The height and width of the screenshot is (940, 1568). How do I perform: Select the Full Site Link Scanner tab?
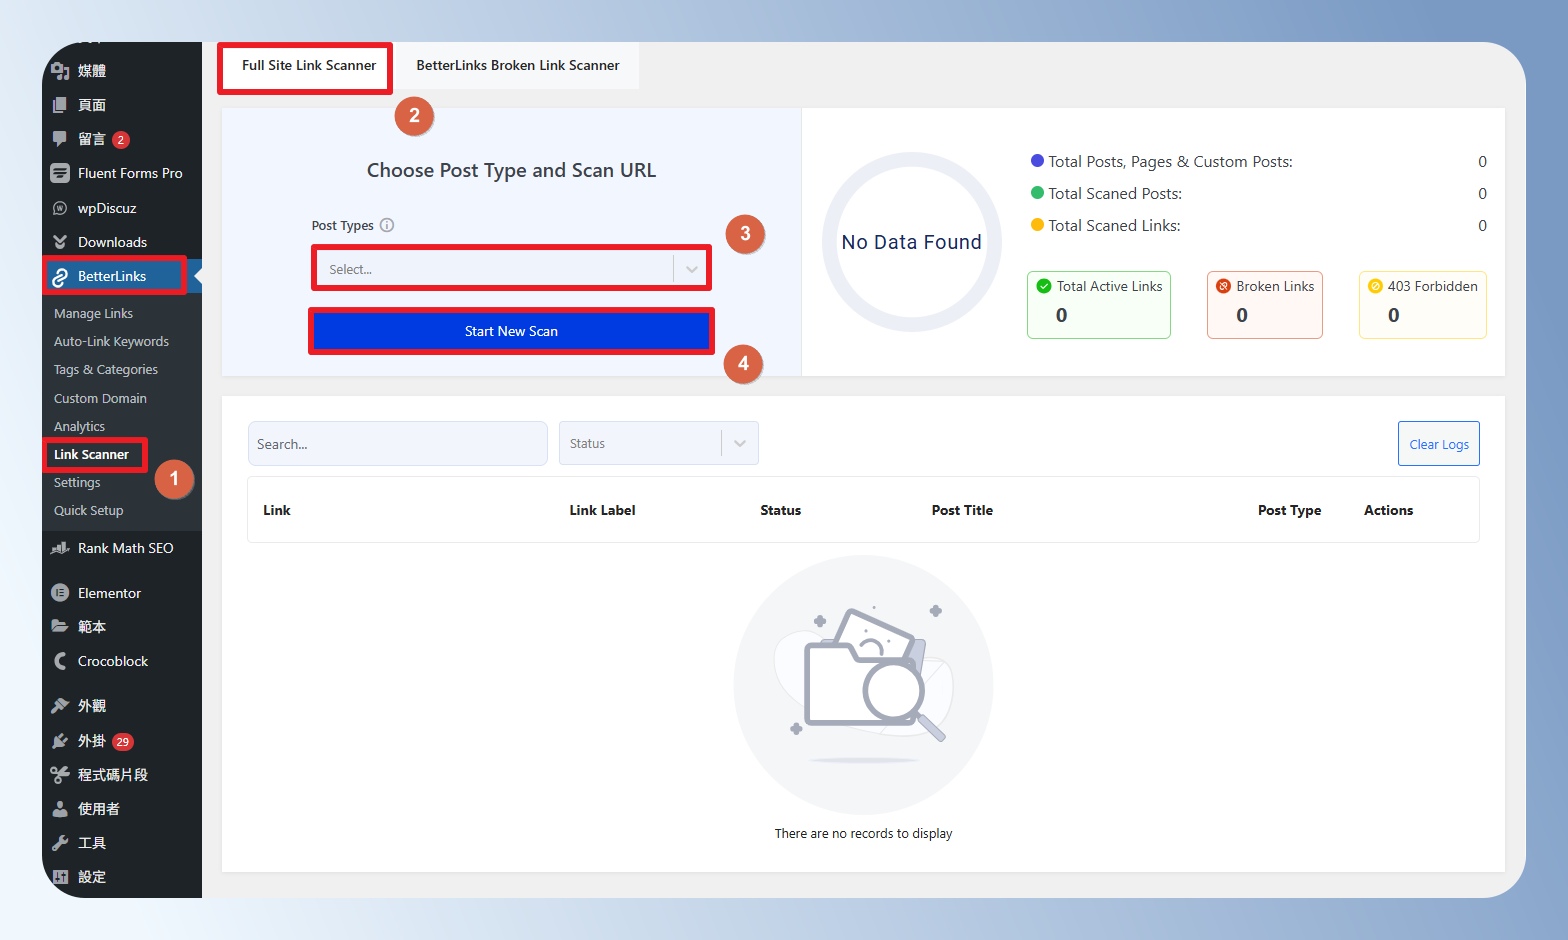point(308,66)
